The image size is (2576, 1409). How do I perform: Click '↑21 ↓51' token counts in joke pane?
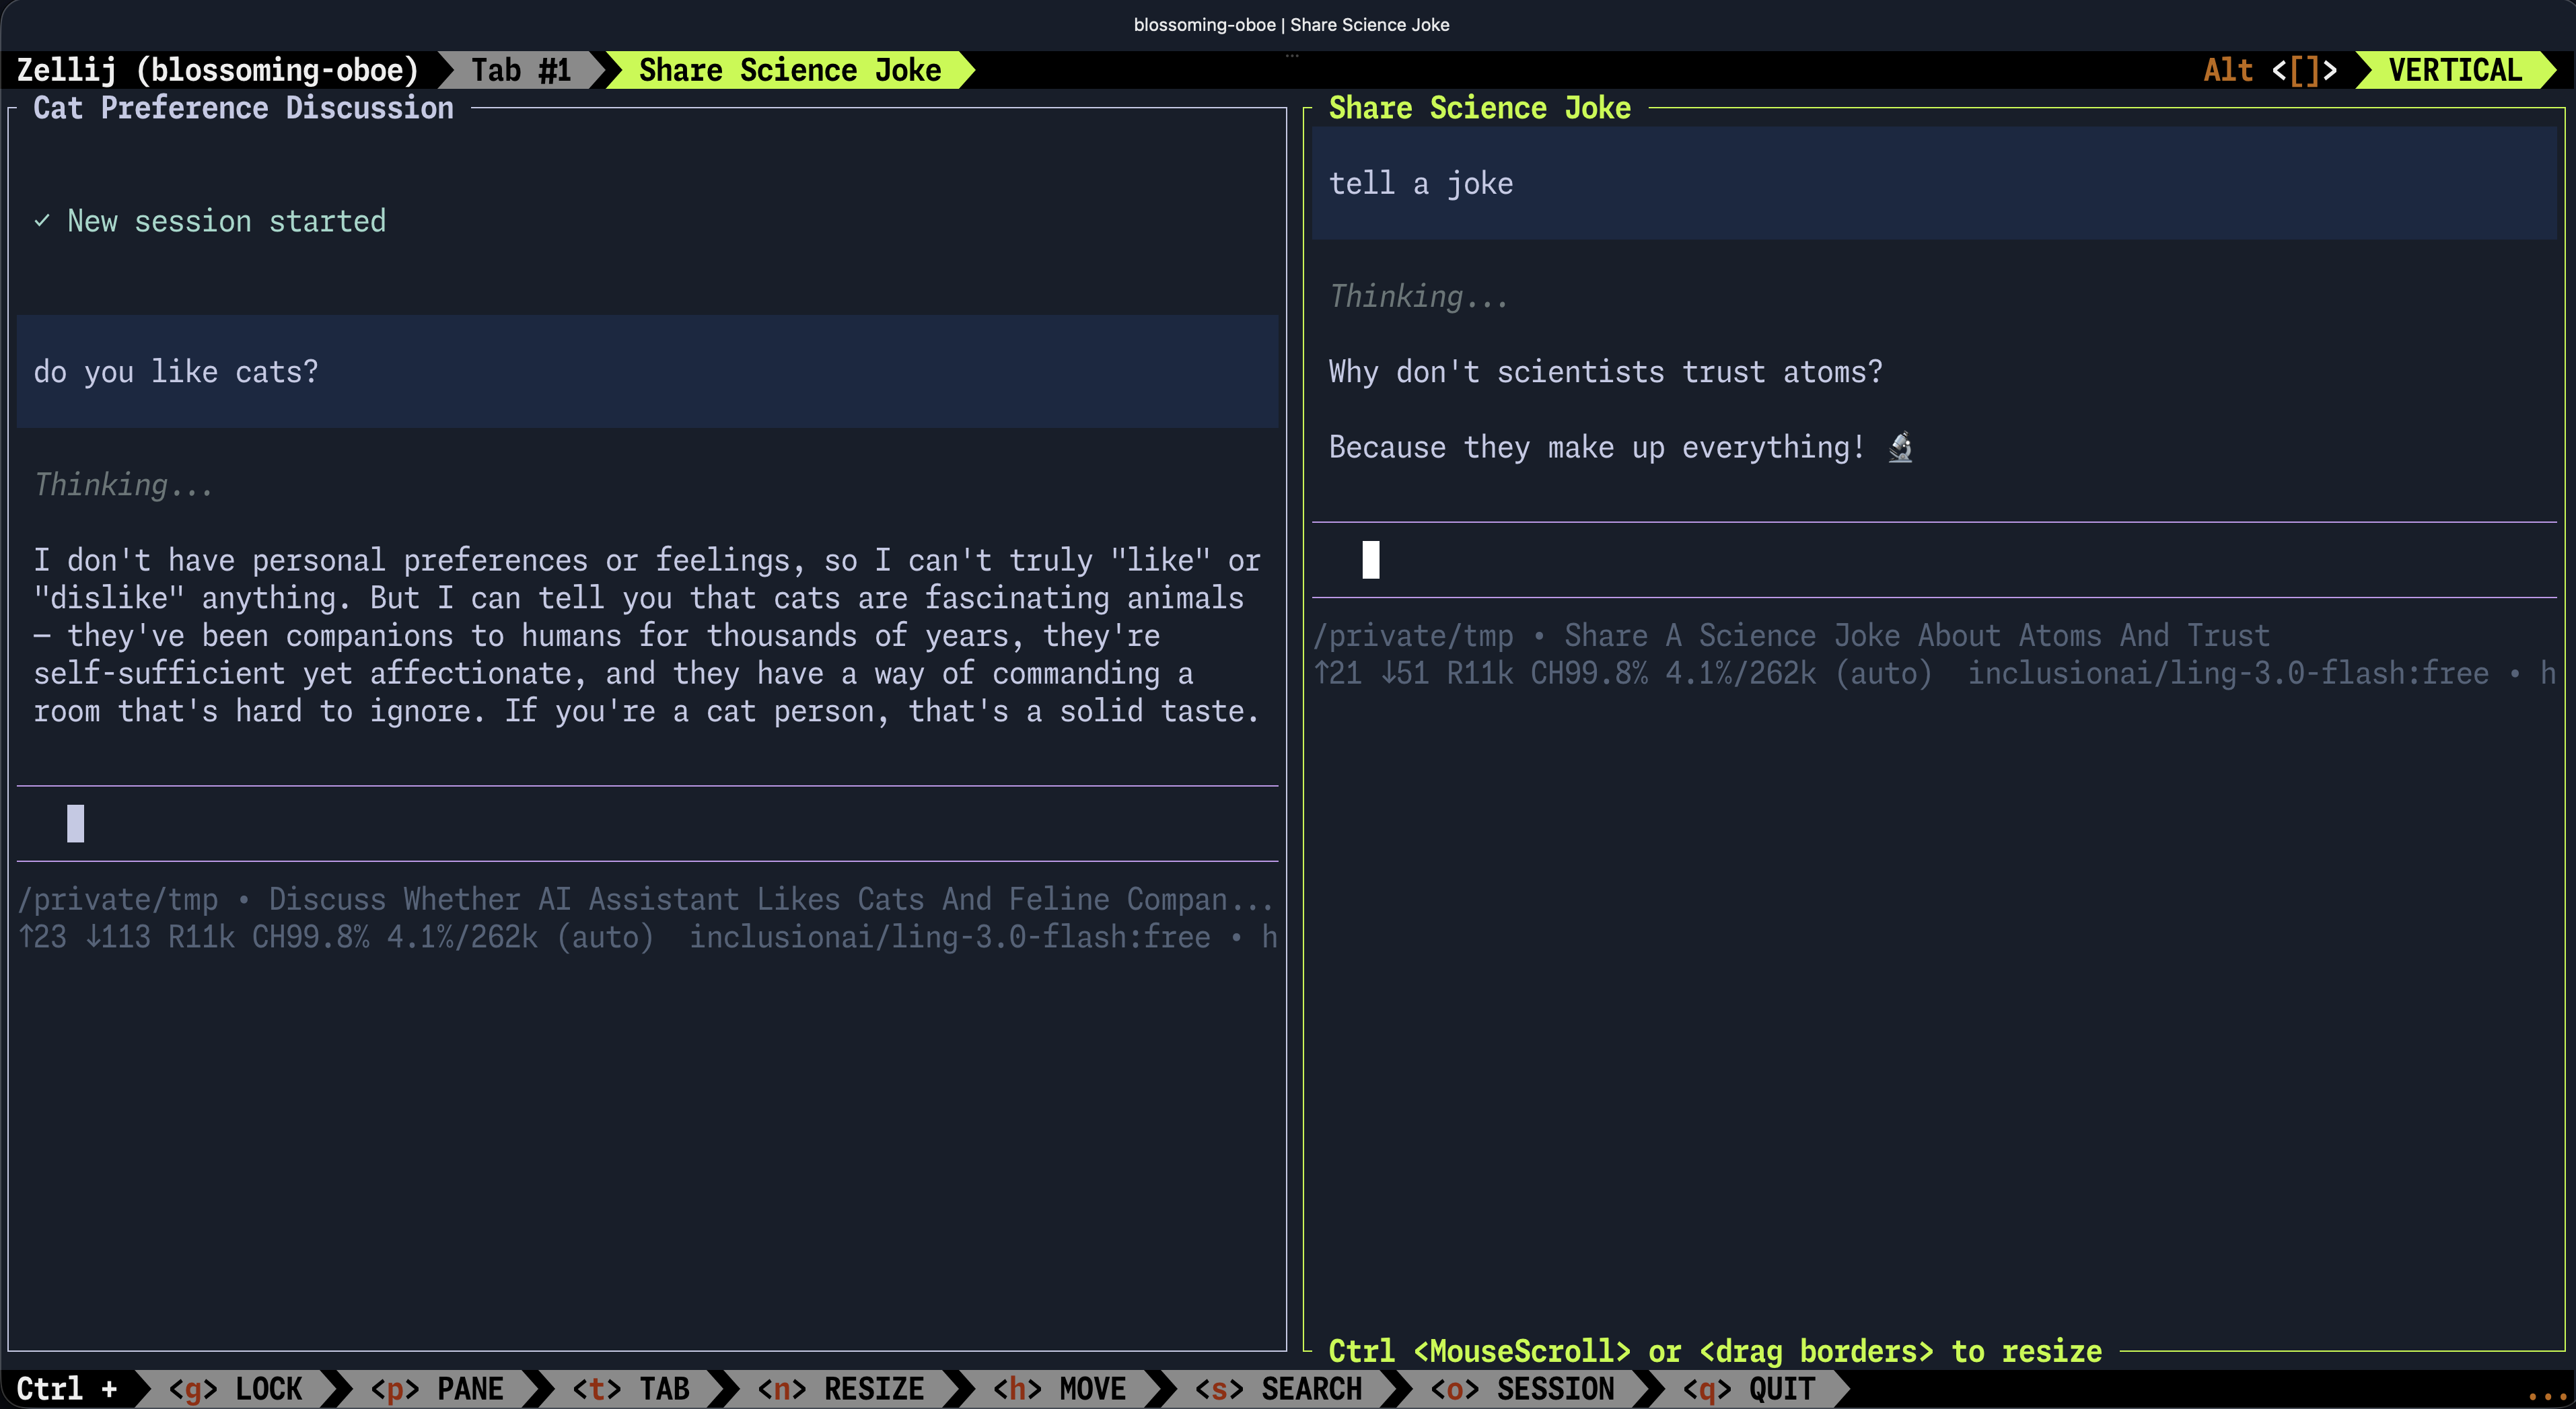coord(1371,674)
